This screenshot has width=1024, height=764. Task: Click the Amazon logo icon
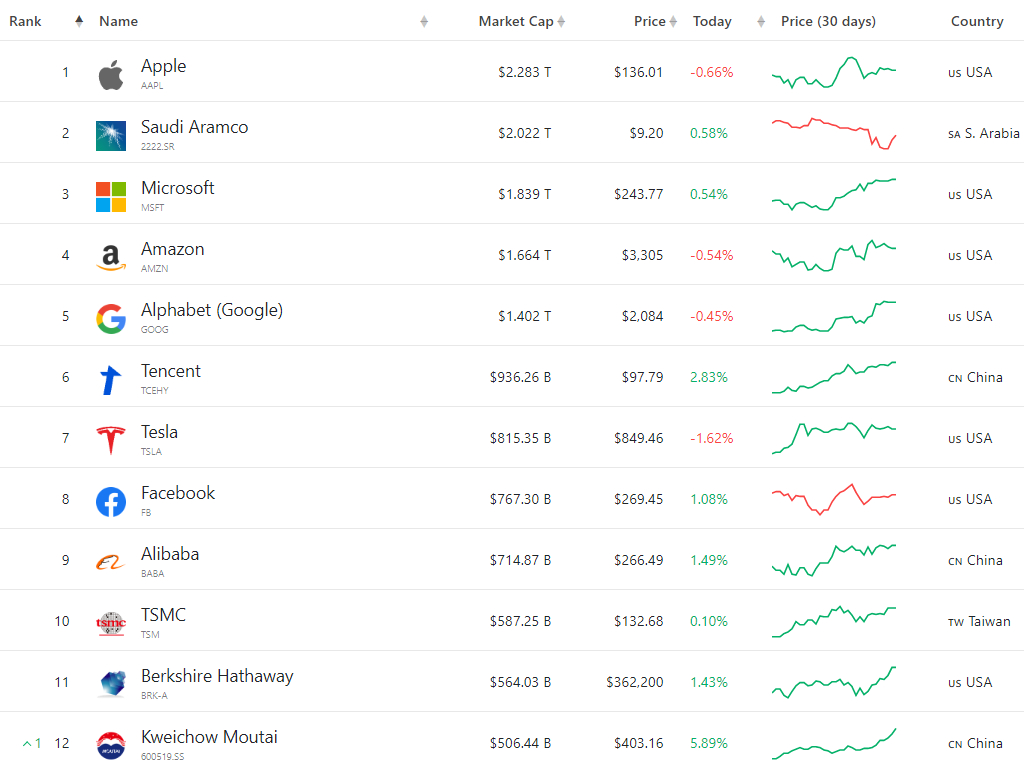point(111,258)
